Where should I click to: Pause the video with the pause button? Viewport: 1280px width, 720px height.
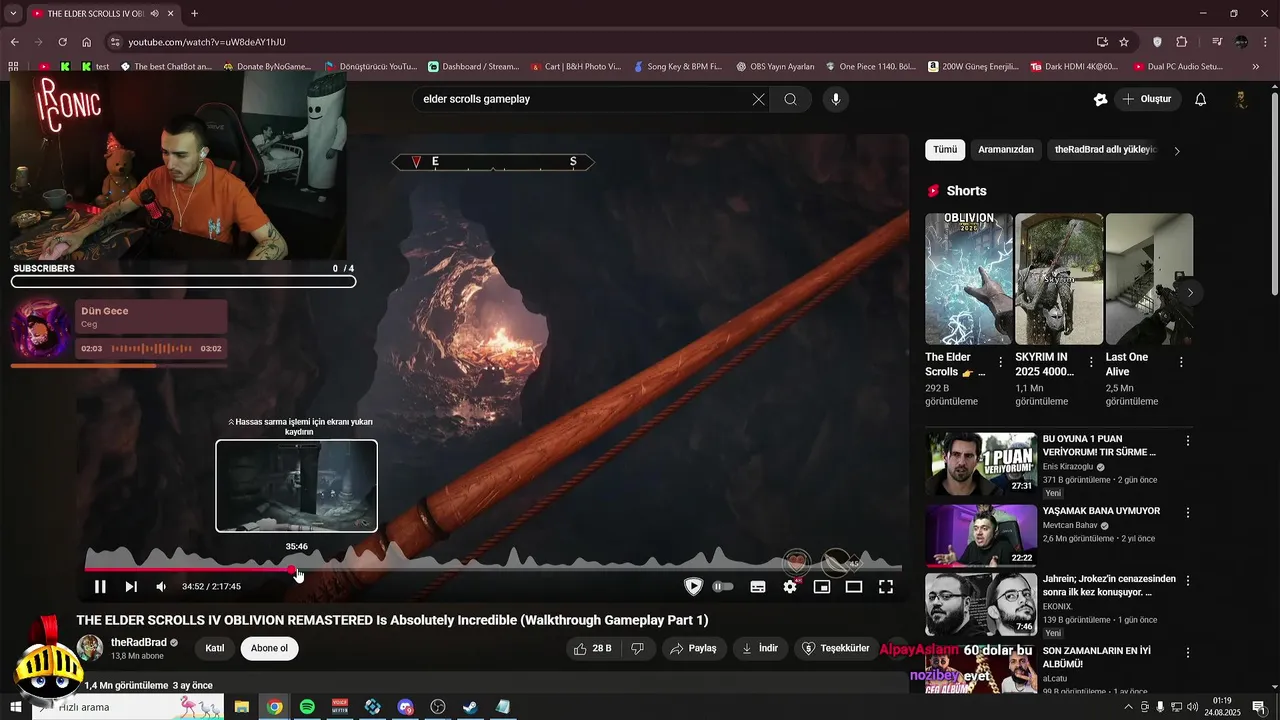tap(100, 587)
